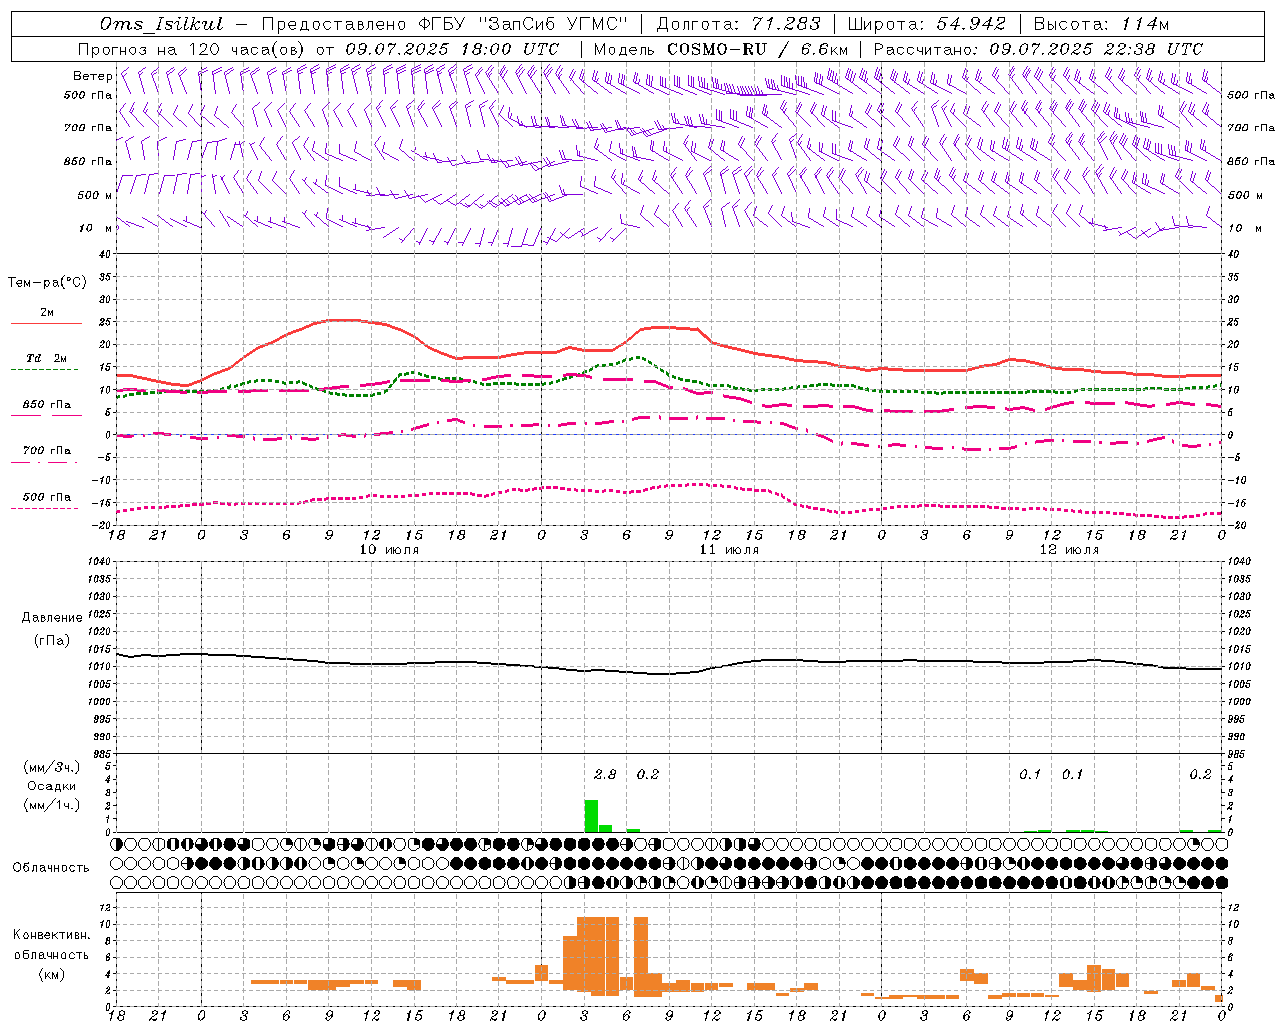Click the solid red line sample under '2м'
Viewport: 1280px width, 1024px height.
pos(47,324)
